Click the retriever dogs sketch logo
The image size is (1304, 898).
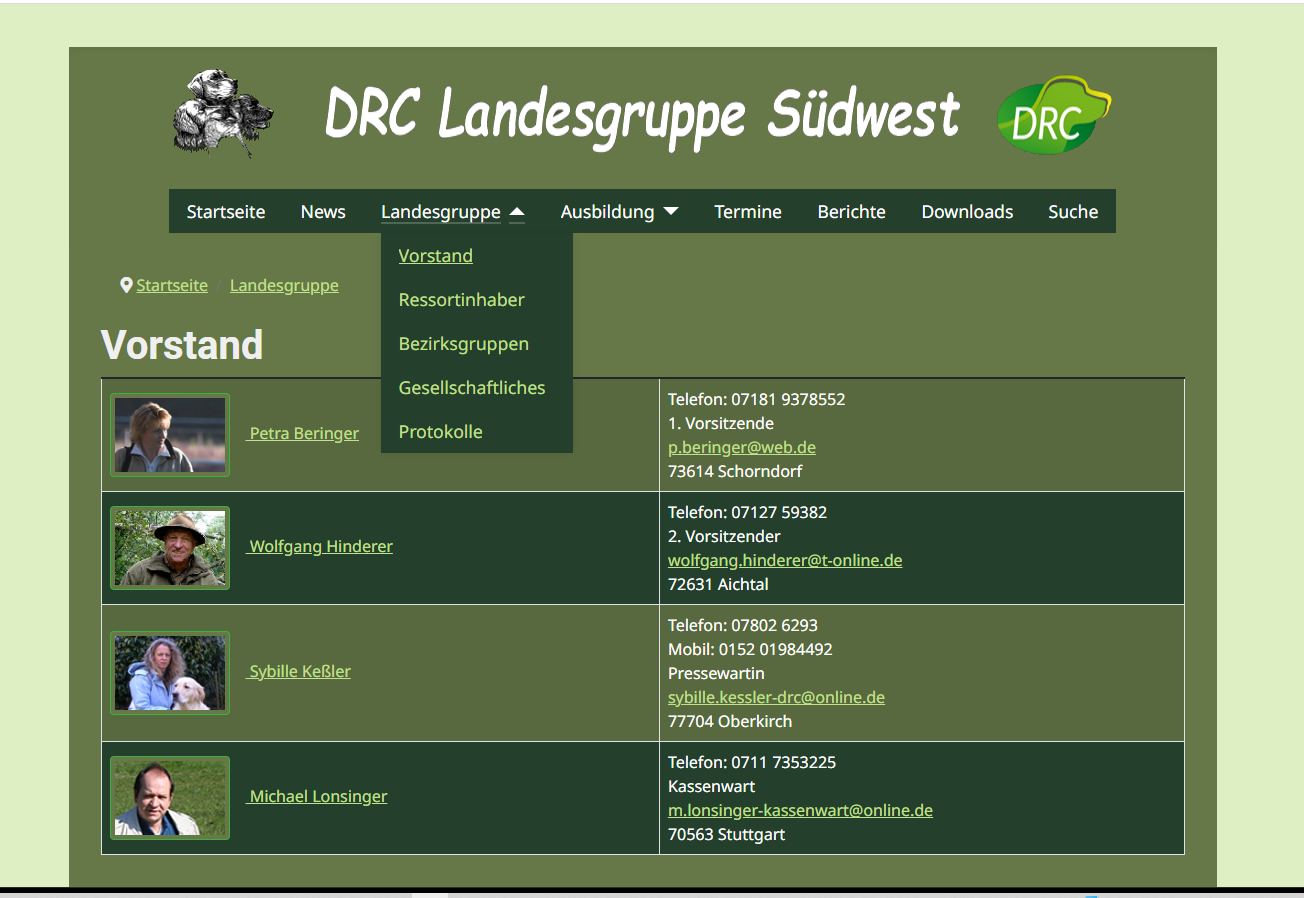[223, 113]
